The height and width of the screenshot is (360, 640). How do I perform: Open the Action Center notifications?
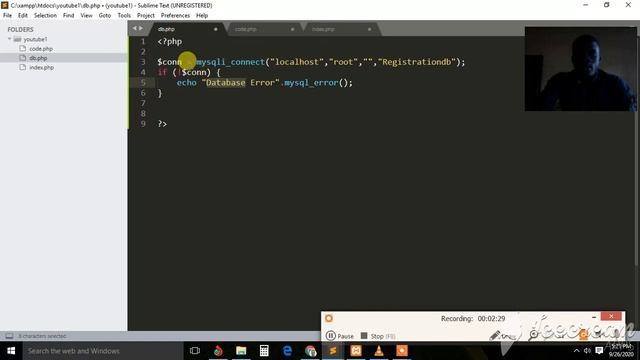599,351
